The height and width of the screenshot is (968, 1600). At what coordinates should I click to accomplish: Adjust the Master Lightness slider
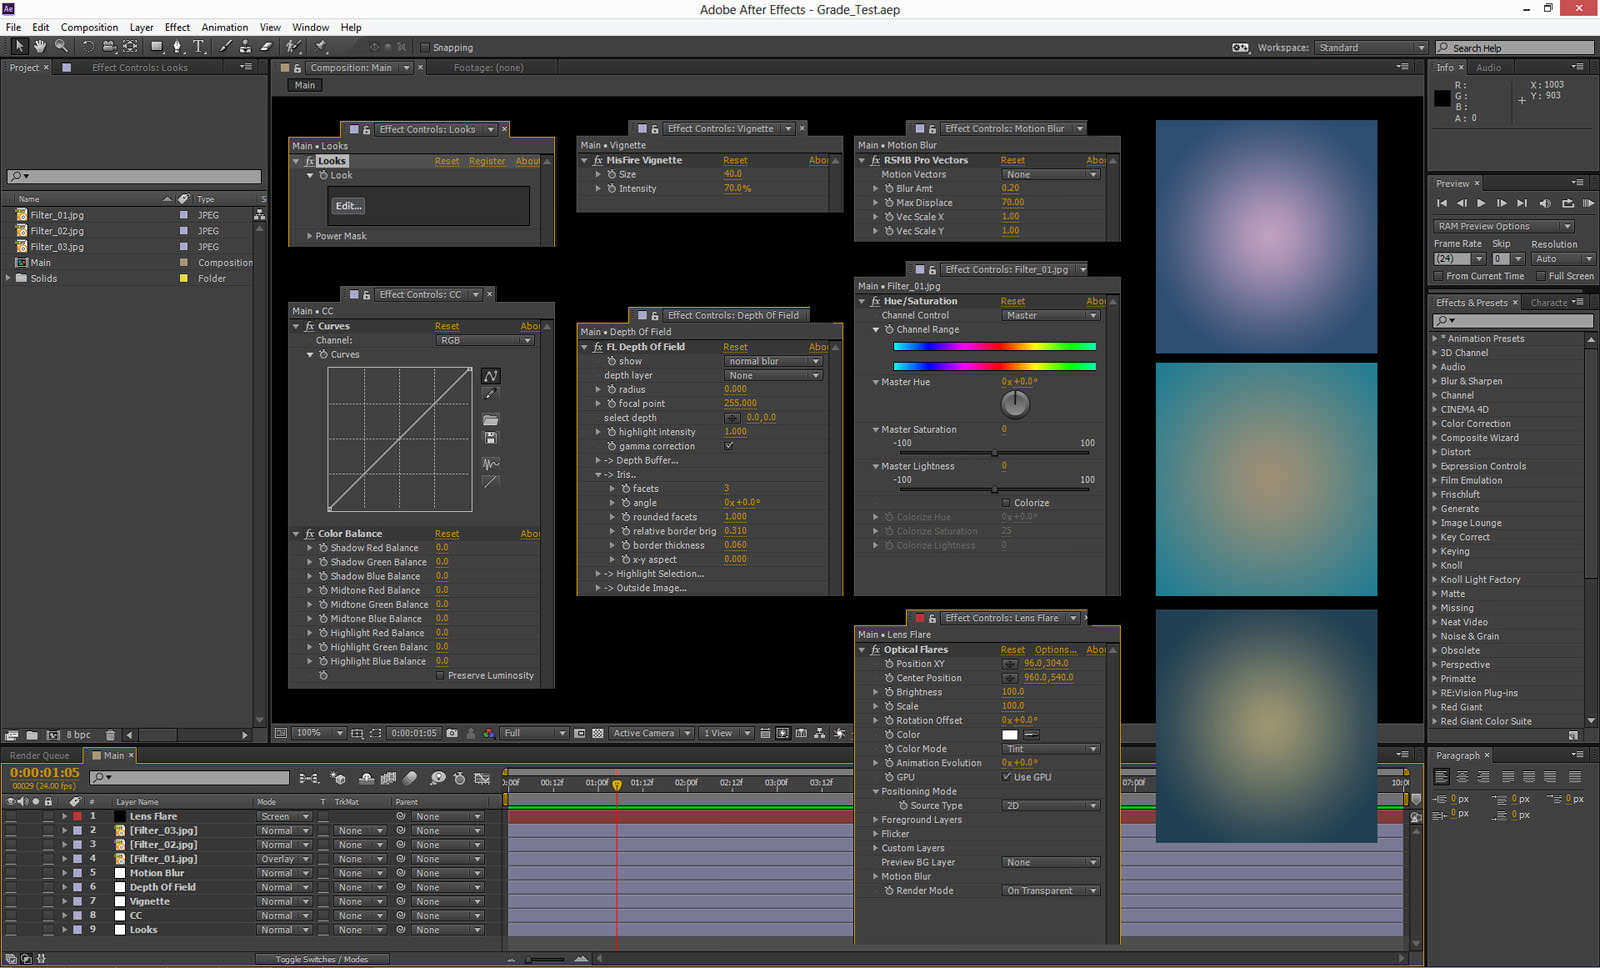[x=994, y=490]
